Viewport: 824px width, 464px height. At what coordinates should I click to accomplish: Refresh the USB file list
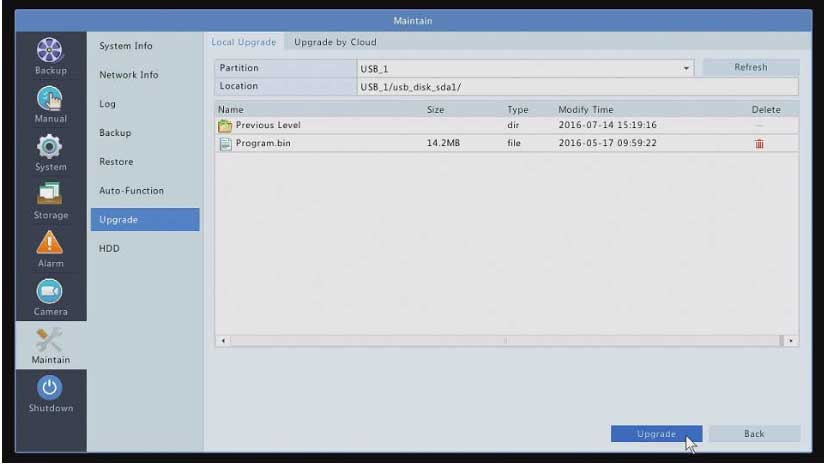[x=750, y=68]
